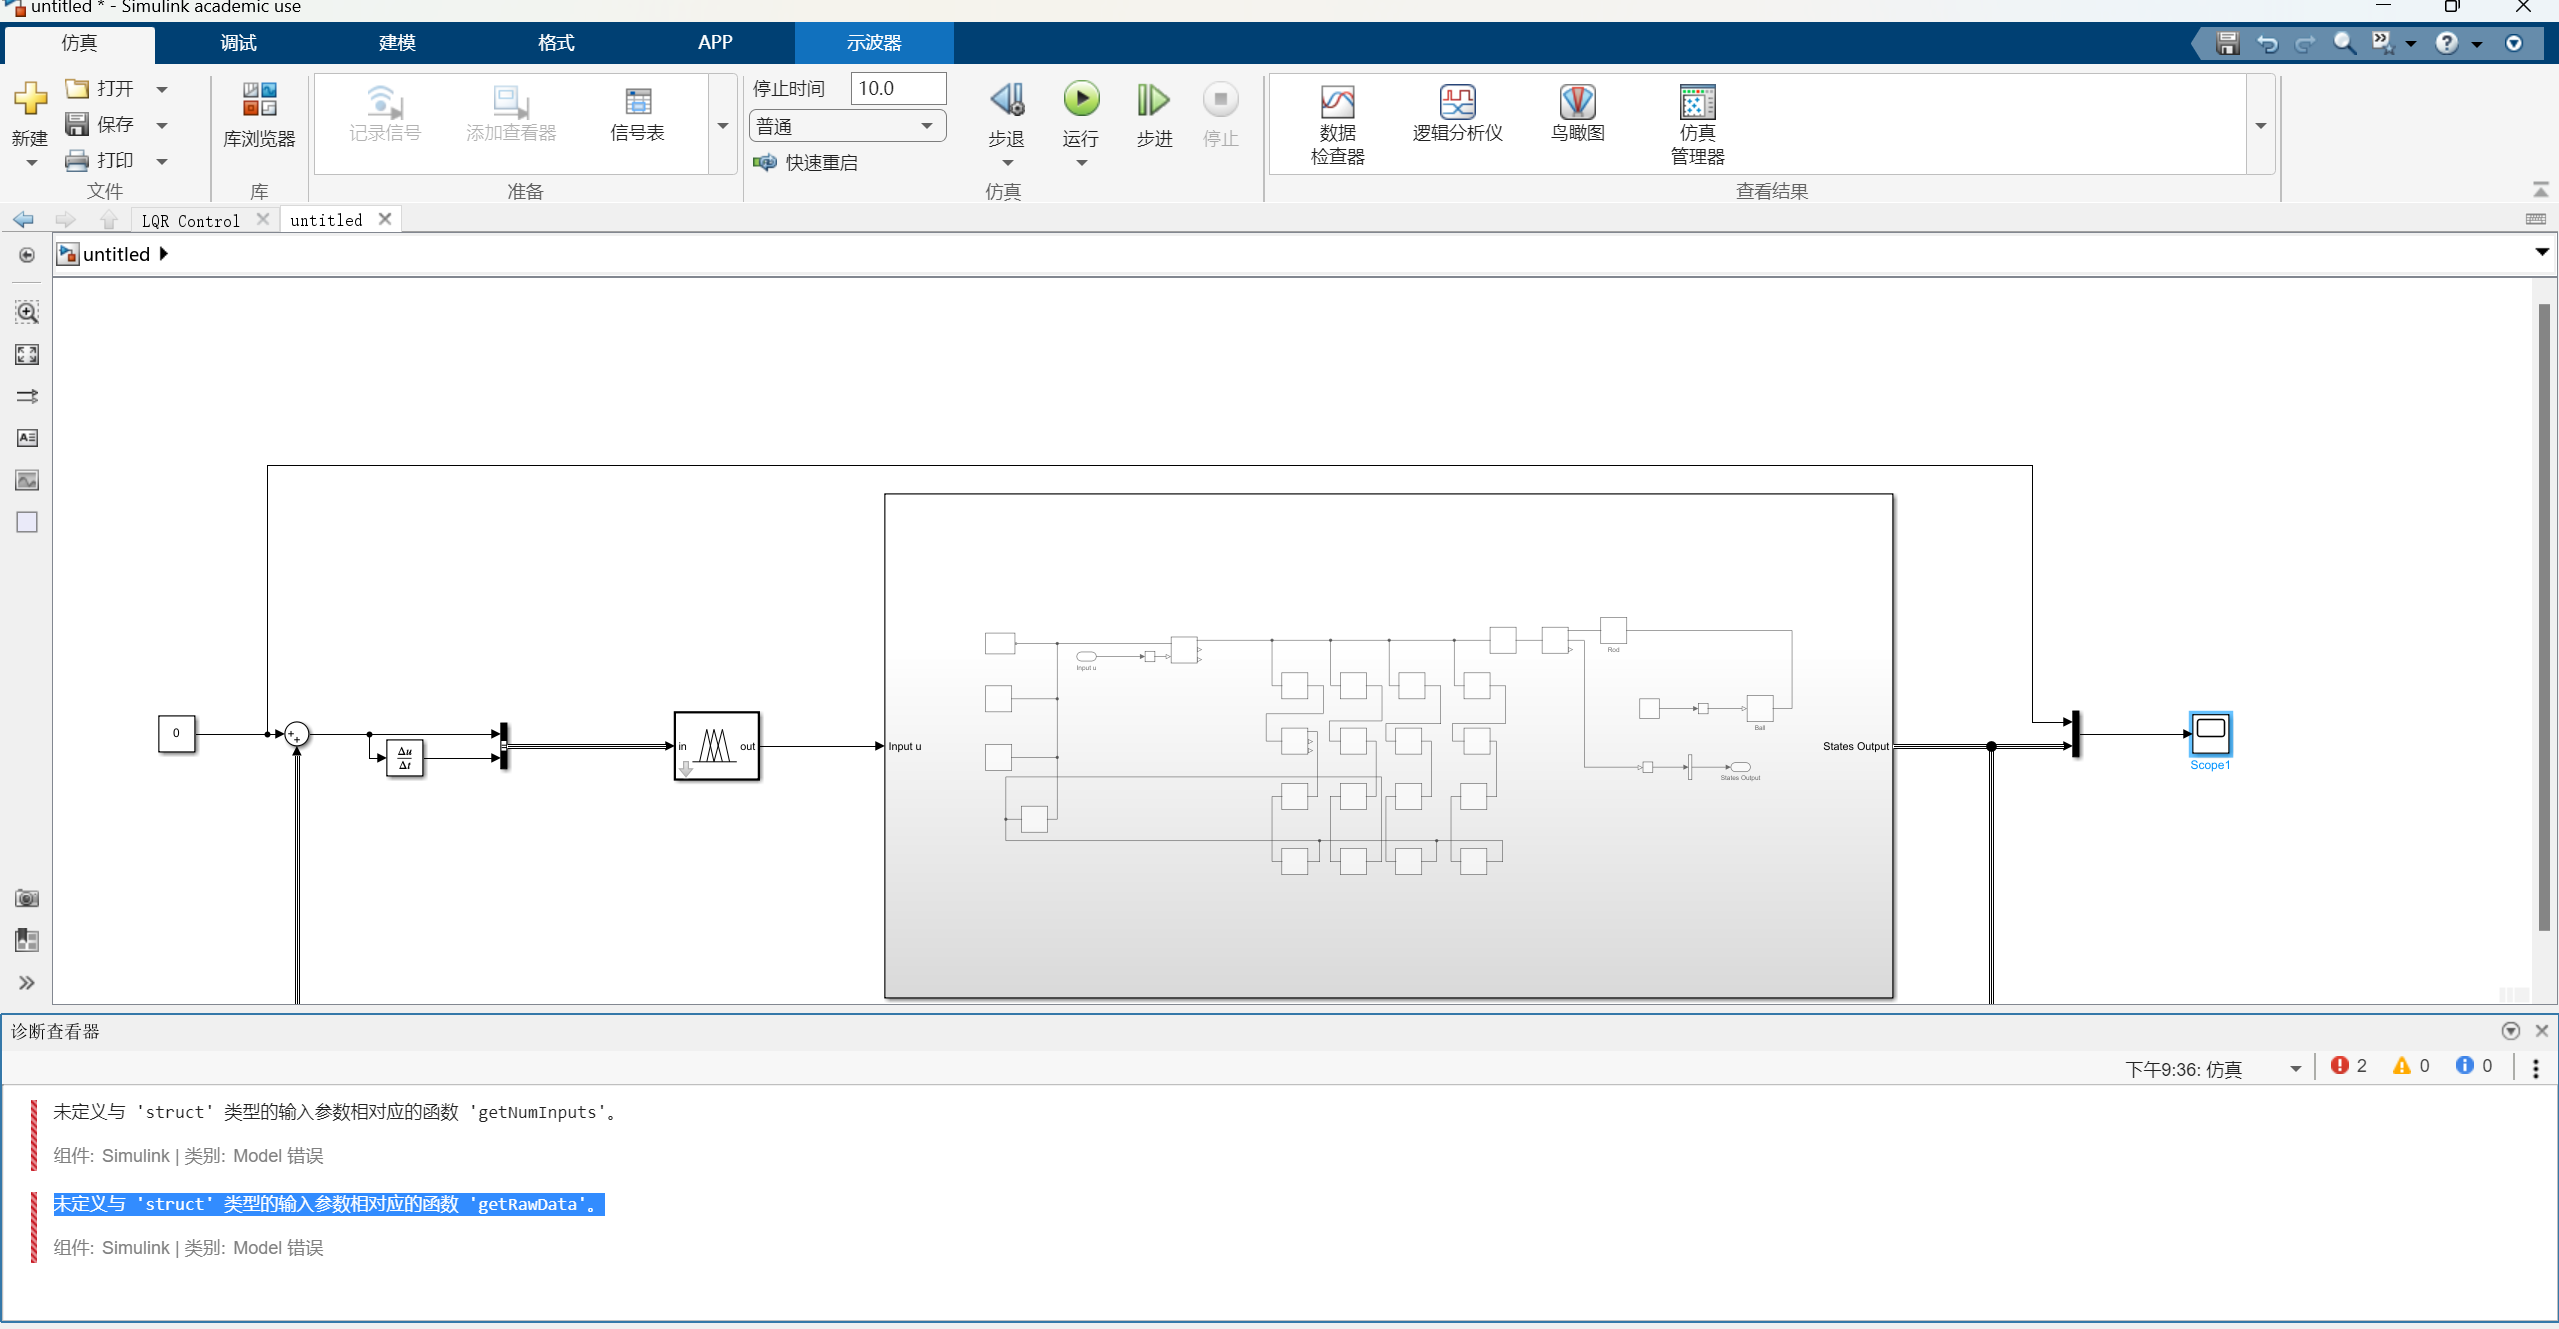Switch to the LQR Control model tab
This screenshot has height=1329, width=2559.
190,220
